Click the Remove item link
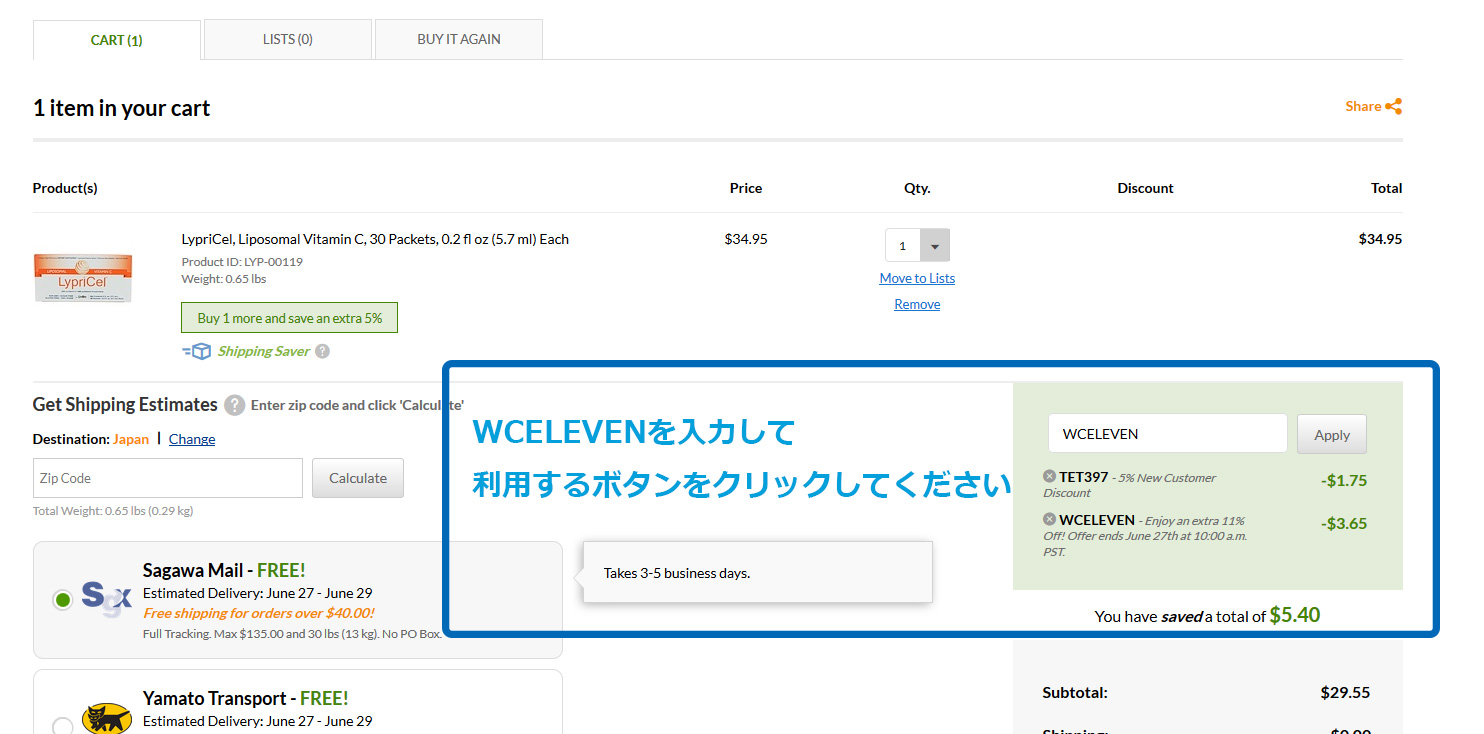The image size is (1484, 734). 917,304
